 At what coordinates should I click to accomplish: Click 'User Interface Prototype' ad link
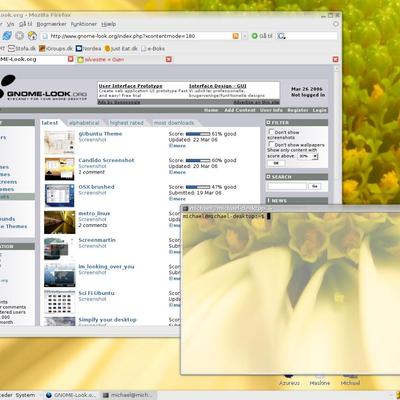click(131, 86)
